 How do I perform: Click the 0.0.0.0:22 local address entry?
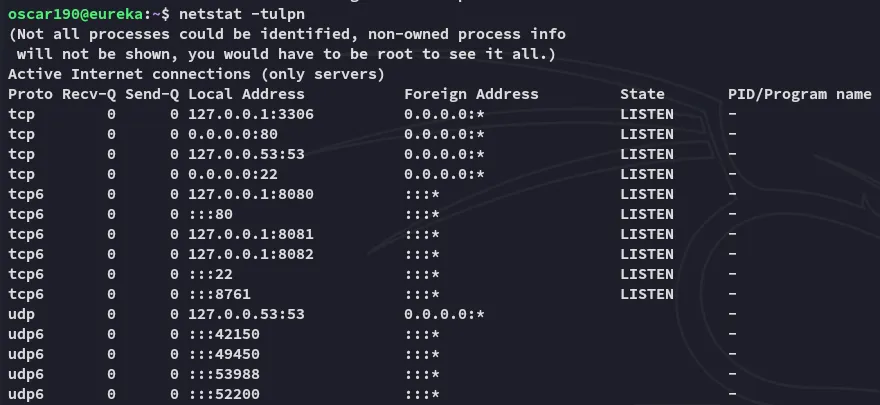click(x=233, y=174)
